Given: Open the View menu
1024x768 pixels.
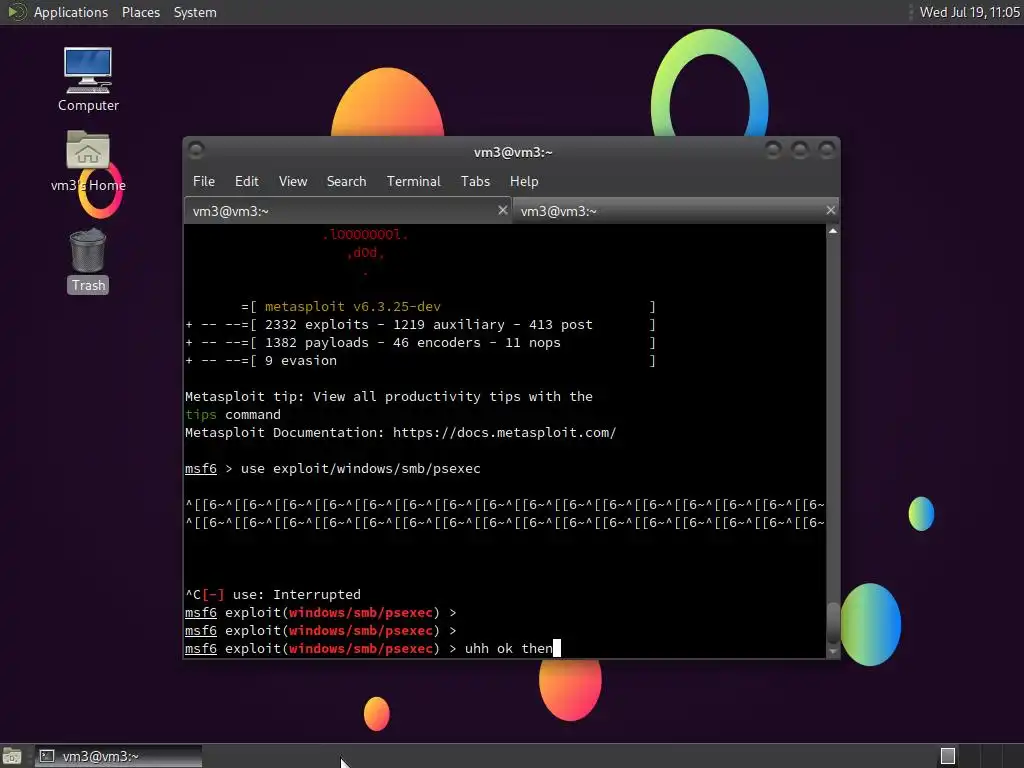Looking at the screenshot, I should click(293, 182).
